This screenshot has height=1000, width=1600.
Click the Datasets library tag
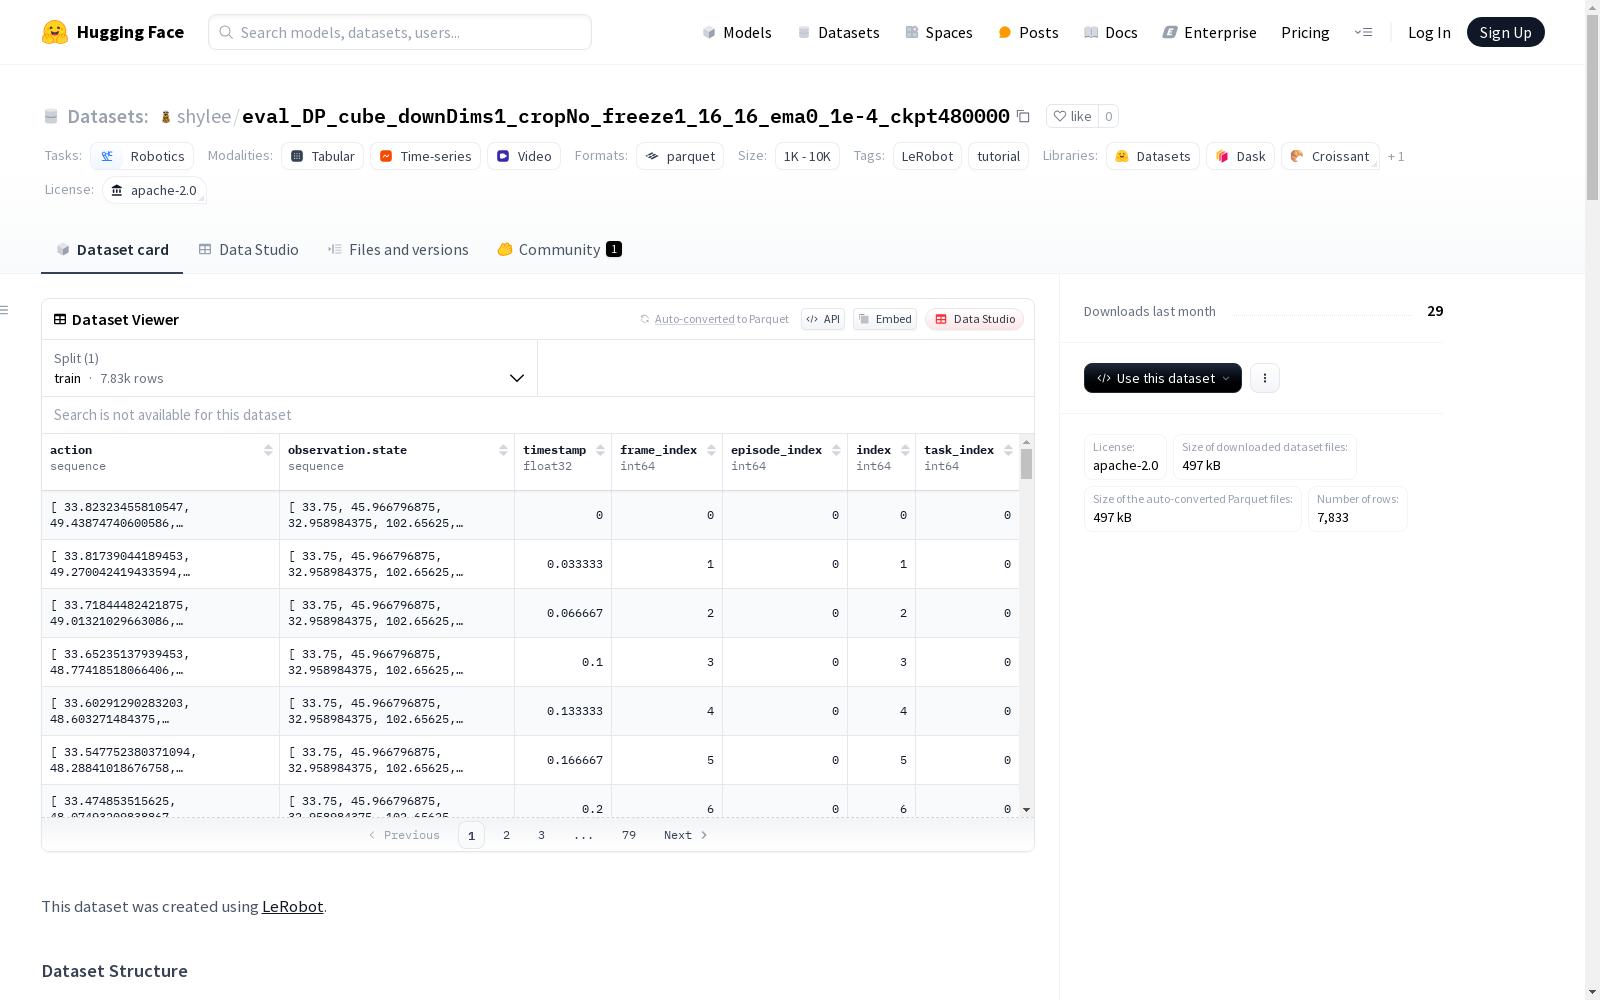[x=1153, y=156]
